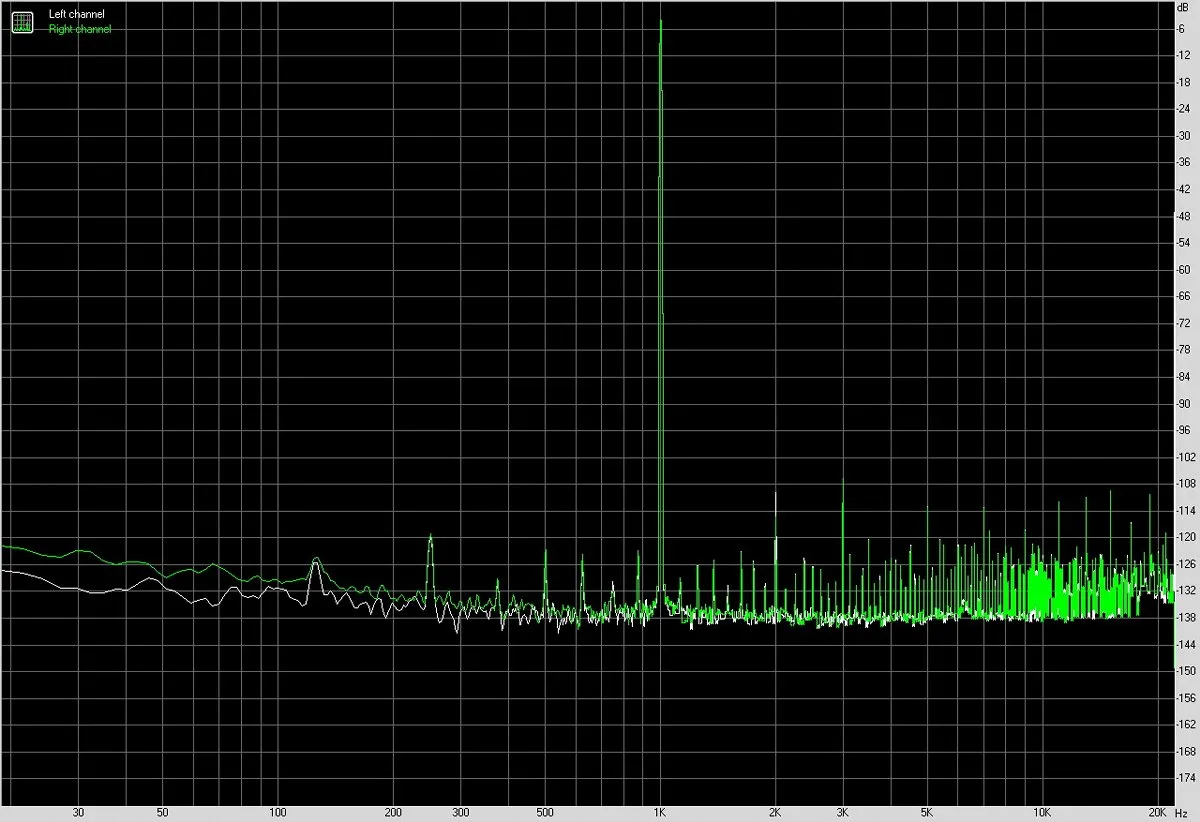Select the 'Right channel' legend label
The height and width of the screenshot is (822, 1200).
[80, 29]
